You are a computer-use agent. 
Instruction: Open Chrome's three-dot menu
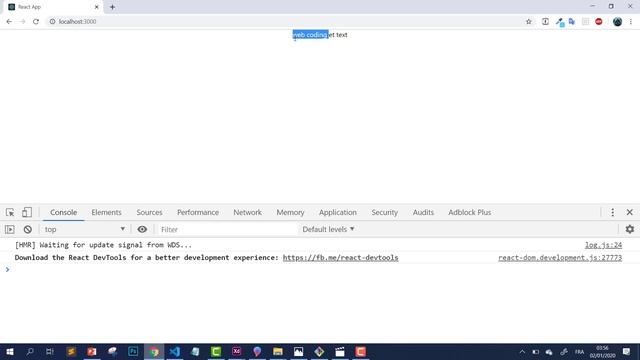(631, 22)
